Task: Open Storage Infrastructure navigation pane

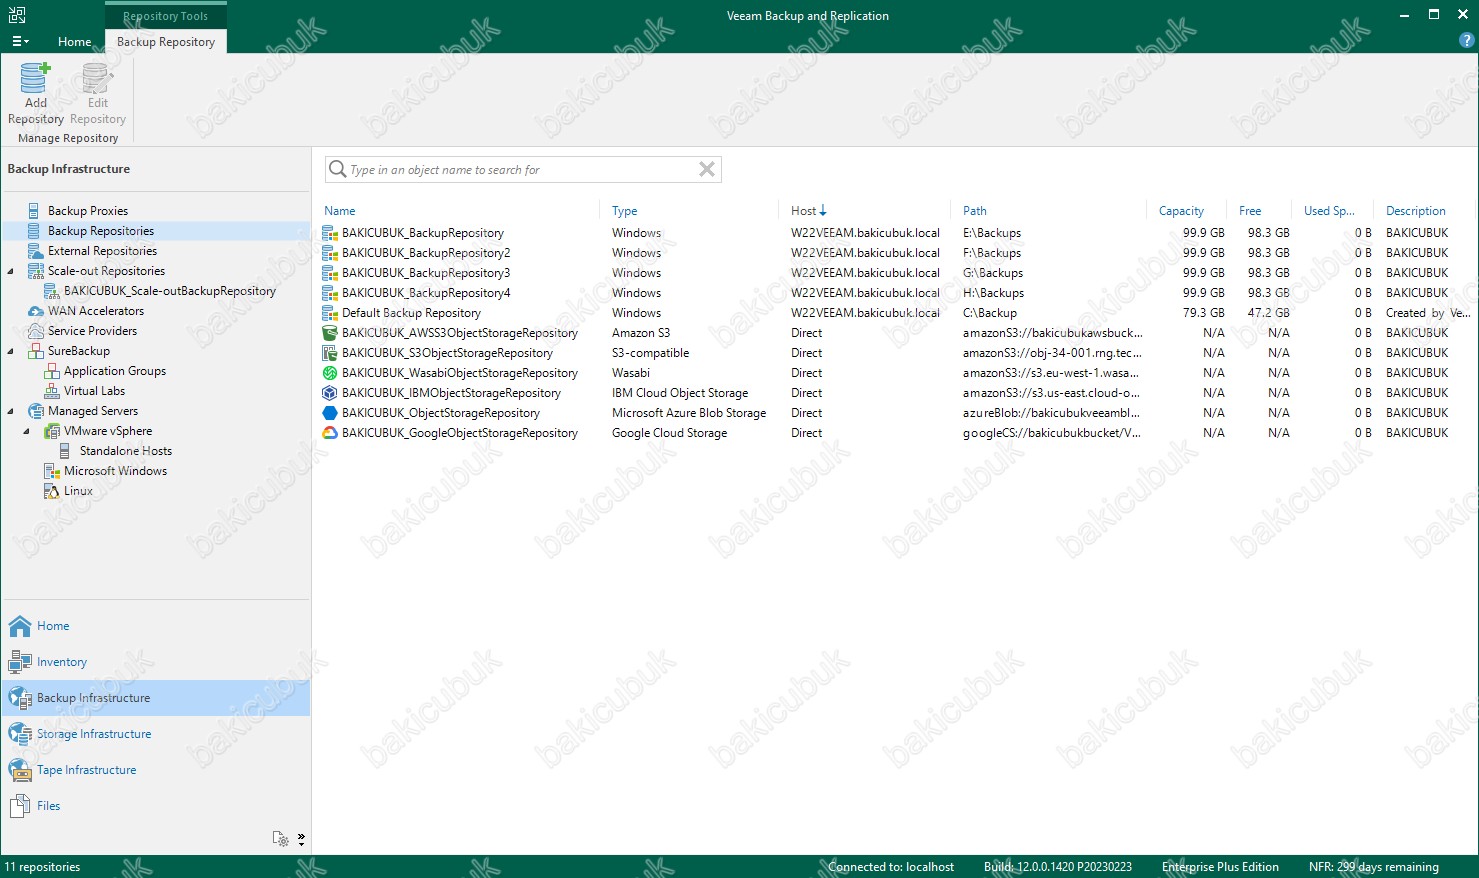Action: 156,734
